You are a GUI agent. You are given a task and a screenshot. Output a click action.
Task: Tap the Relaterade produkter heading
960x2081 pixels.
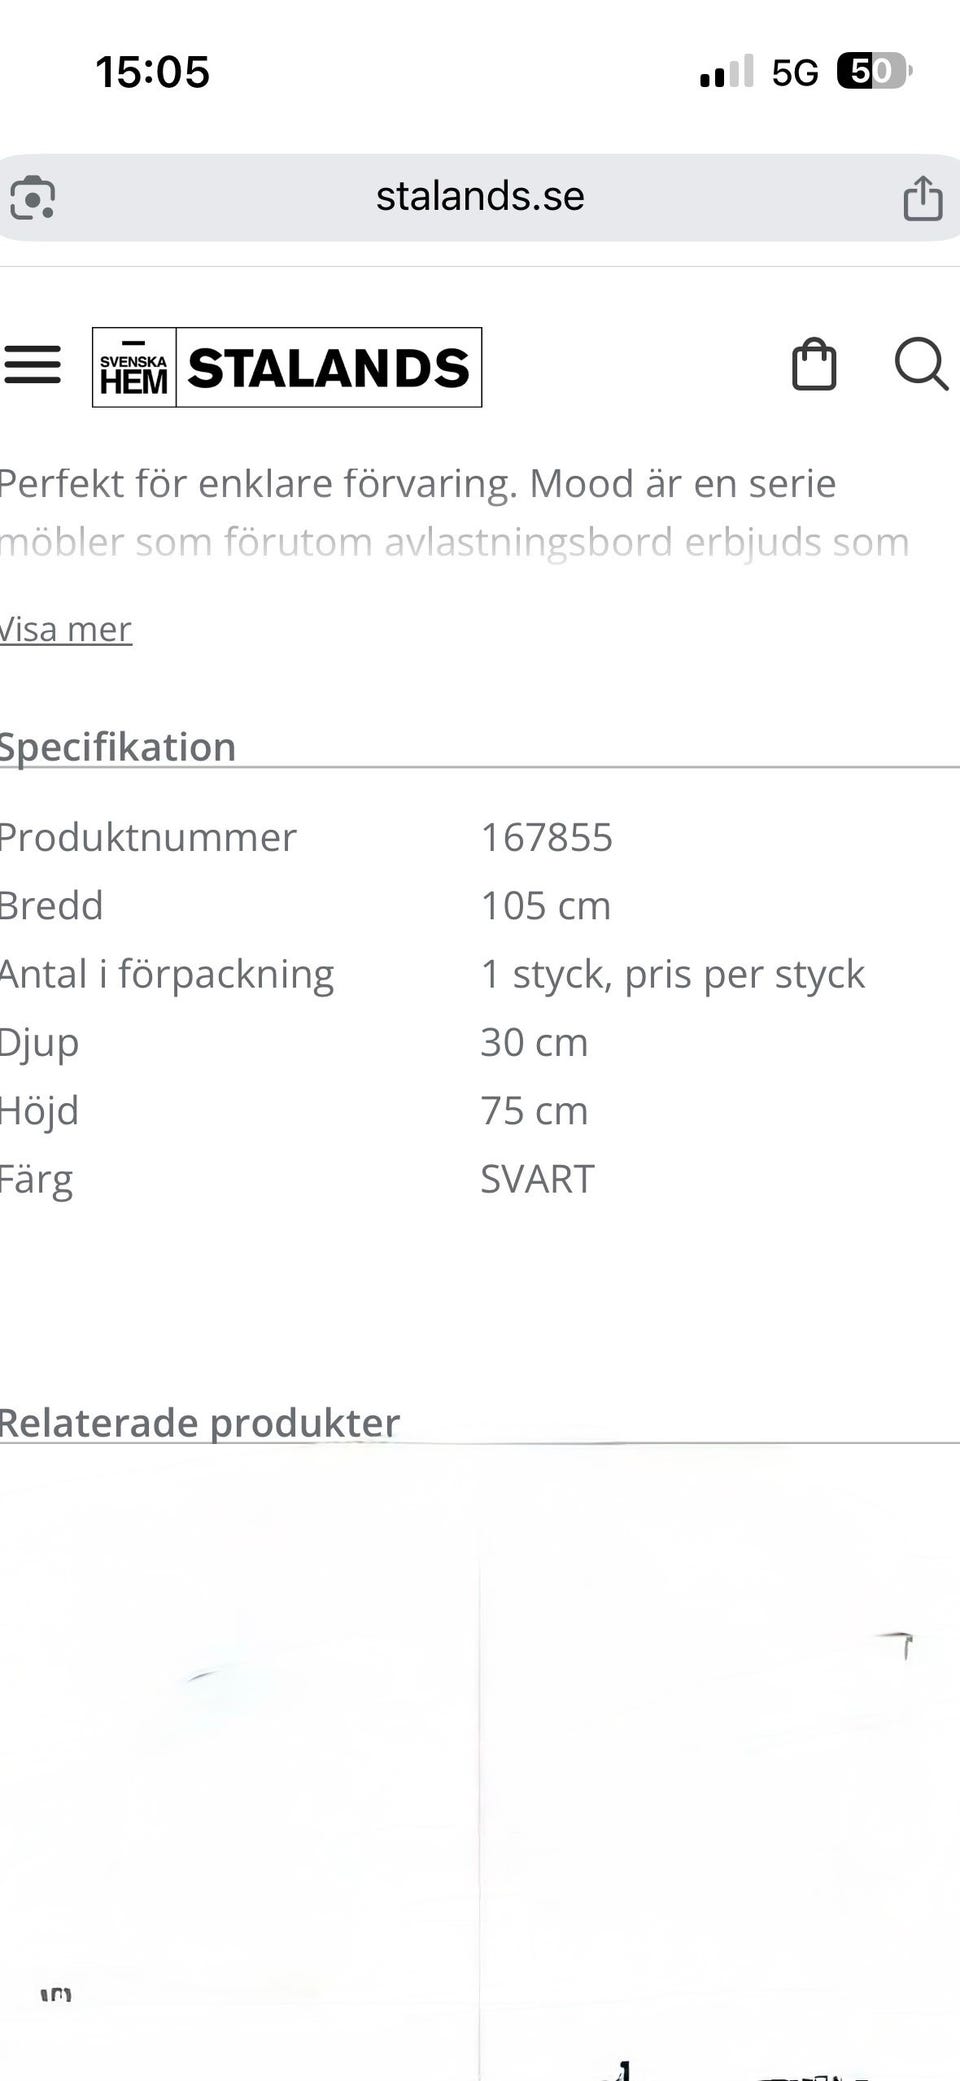(200, 1422)
